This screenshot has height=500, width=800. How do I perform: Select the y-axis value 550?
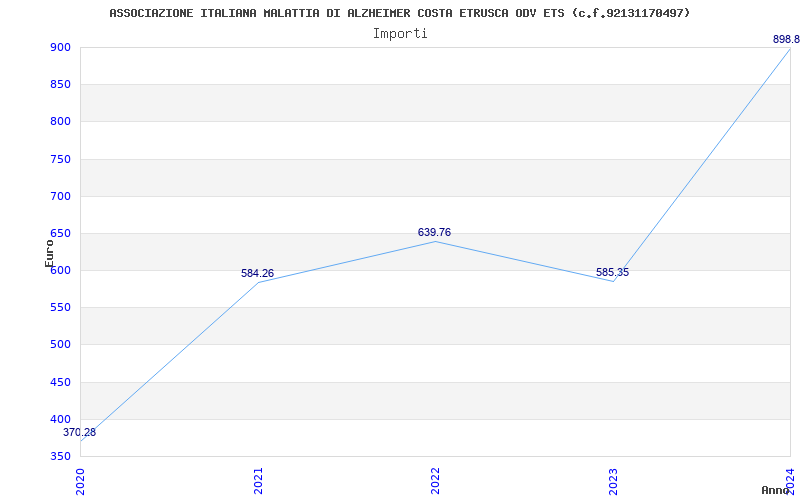(x=60, y=308)
